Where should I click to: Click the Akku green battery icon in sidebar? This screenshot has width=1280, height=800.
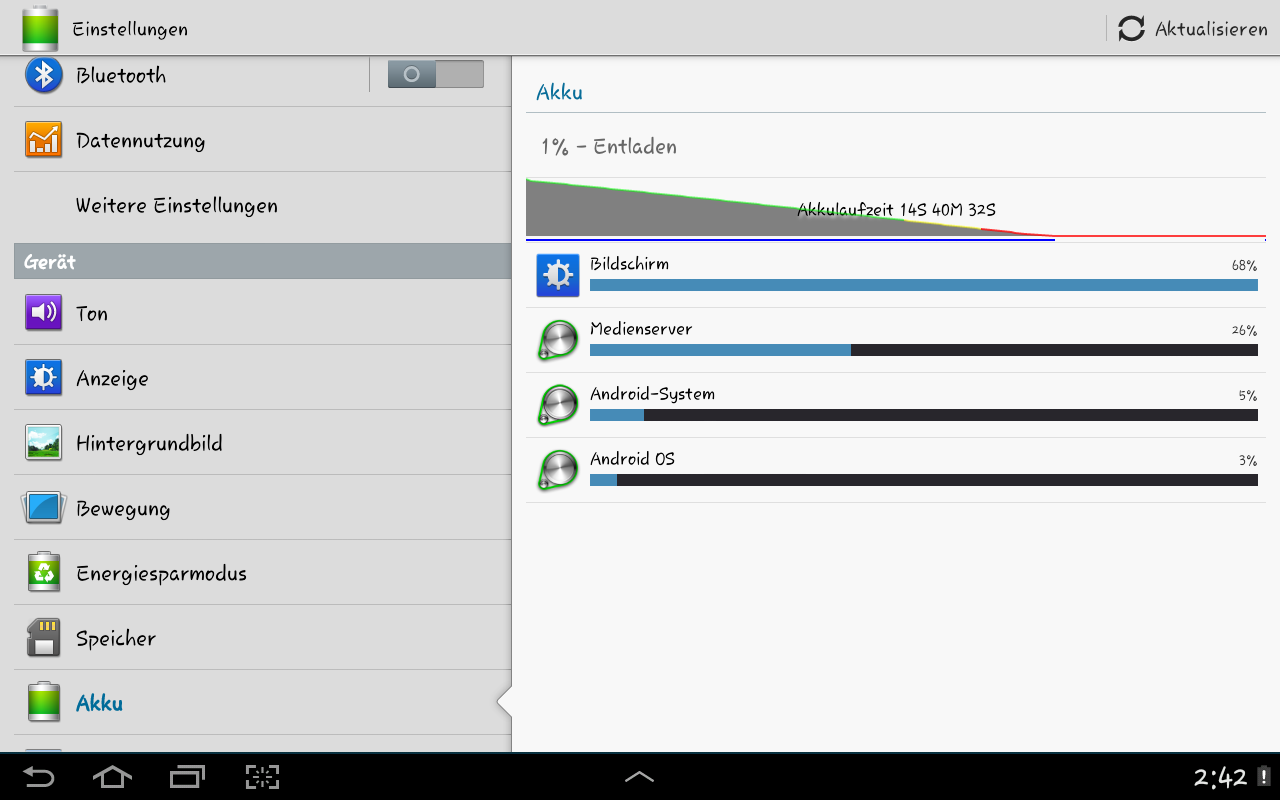coord(44,702)
